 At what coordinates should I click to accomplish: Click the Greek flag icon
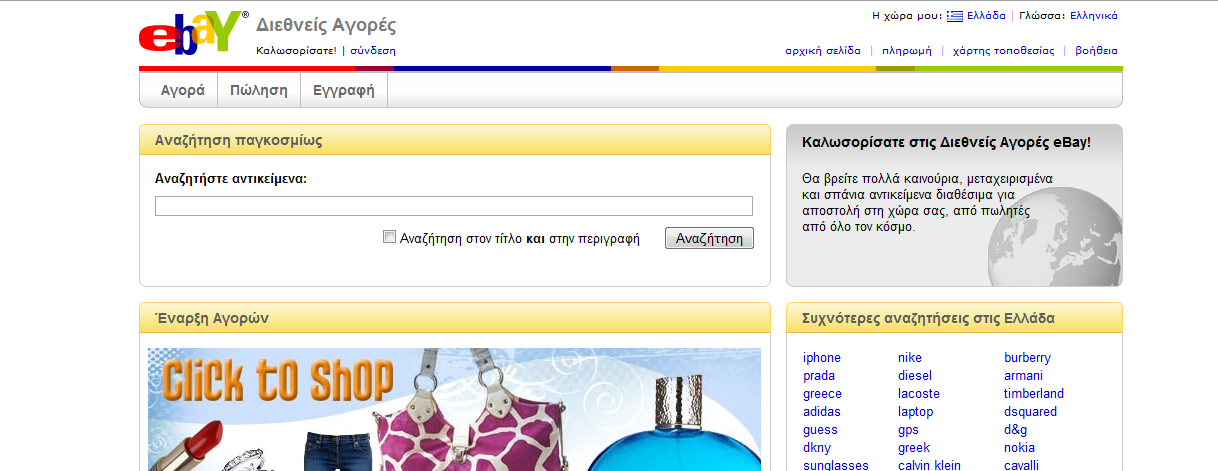pyautogui.click(x=955, y=15)
